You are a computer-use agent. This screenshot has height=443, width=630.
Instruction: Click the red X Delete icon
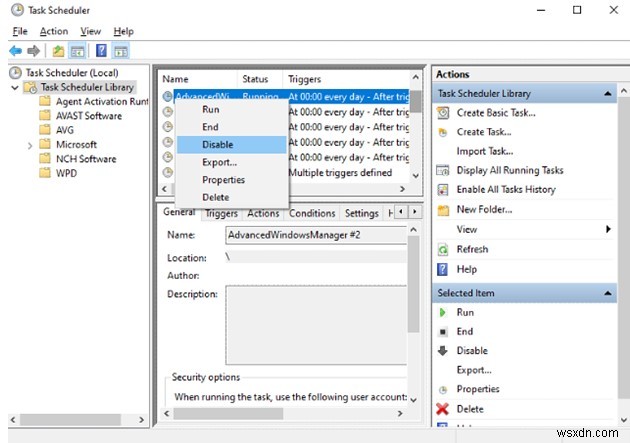[x=442, y=409]
